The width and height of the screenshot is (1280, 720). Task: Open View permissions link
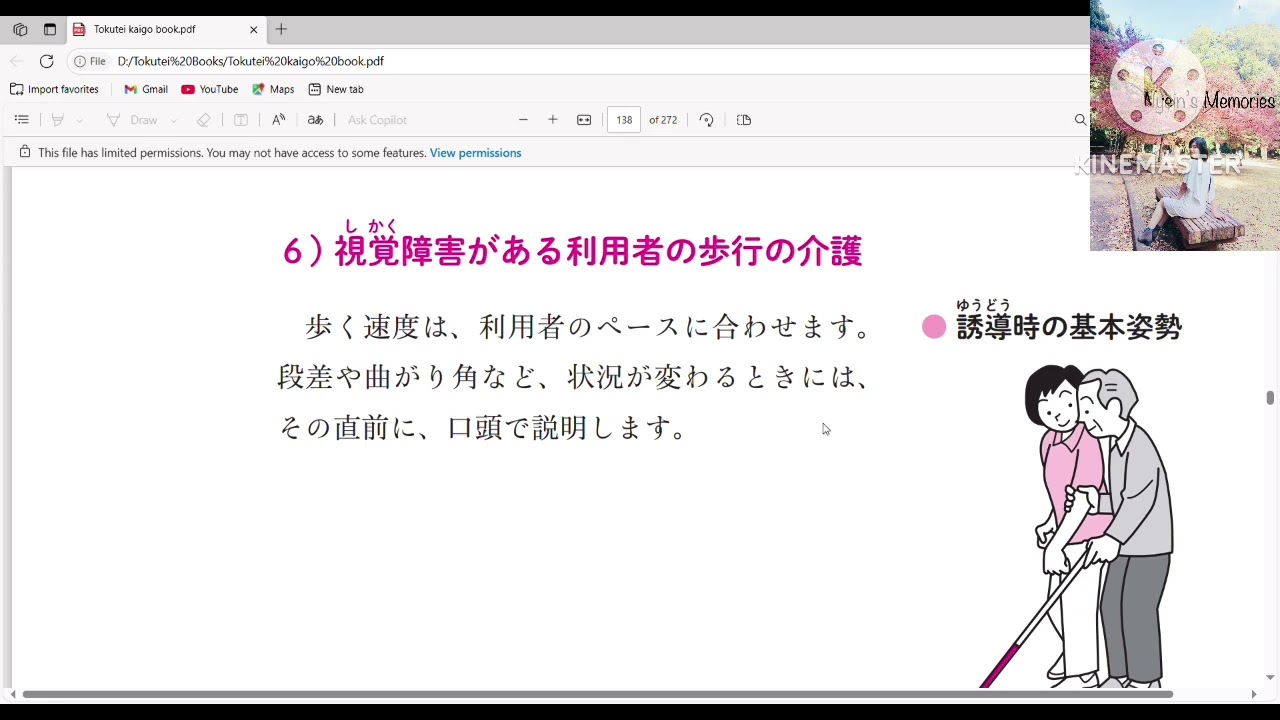click(x=475, y=153)
